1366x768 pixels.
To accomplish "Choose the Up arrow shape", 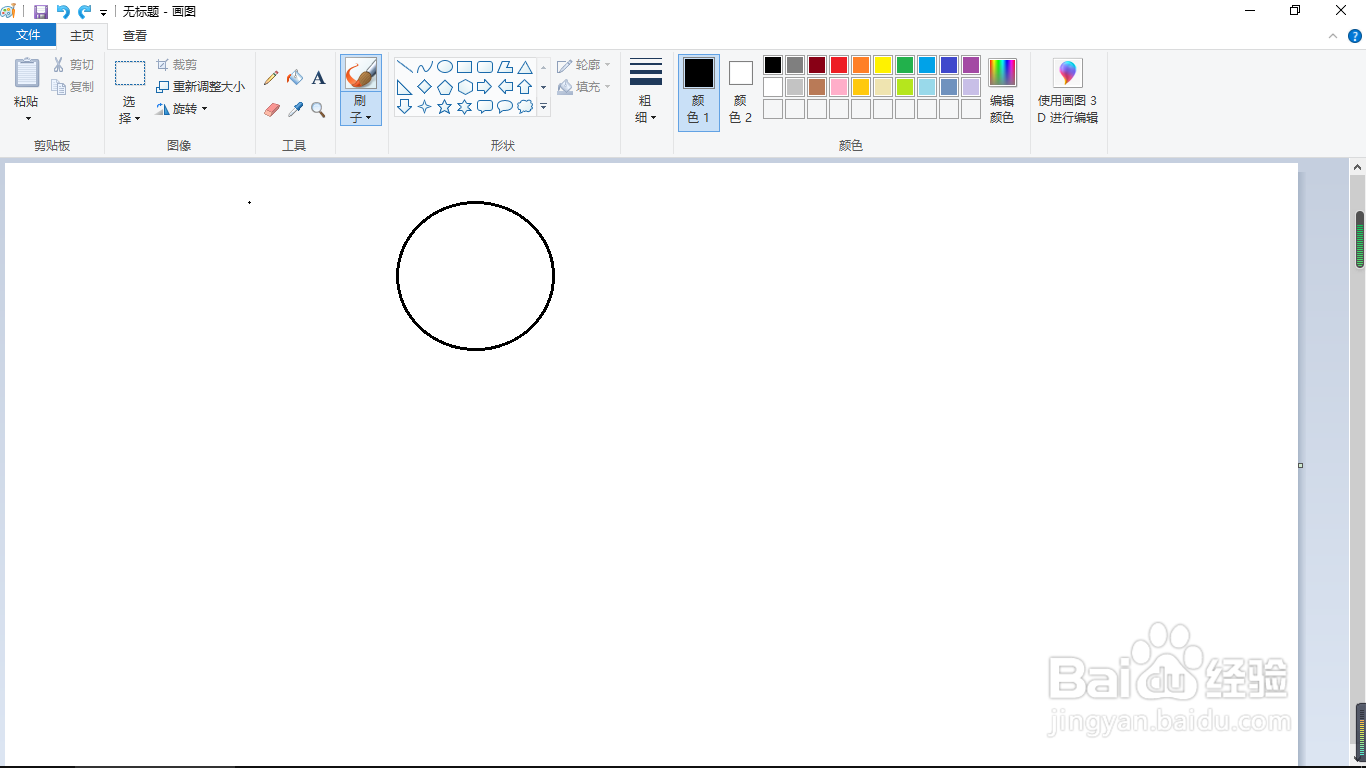I will coord(525,87).
